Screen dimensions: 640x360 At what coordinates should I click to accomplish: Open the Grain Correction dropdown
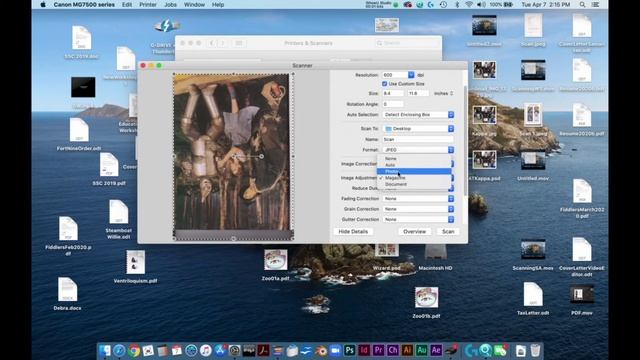coord(418,209)
